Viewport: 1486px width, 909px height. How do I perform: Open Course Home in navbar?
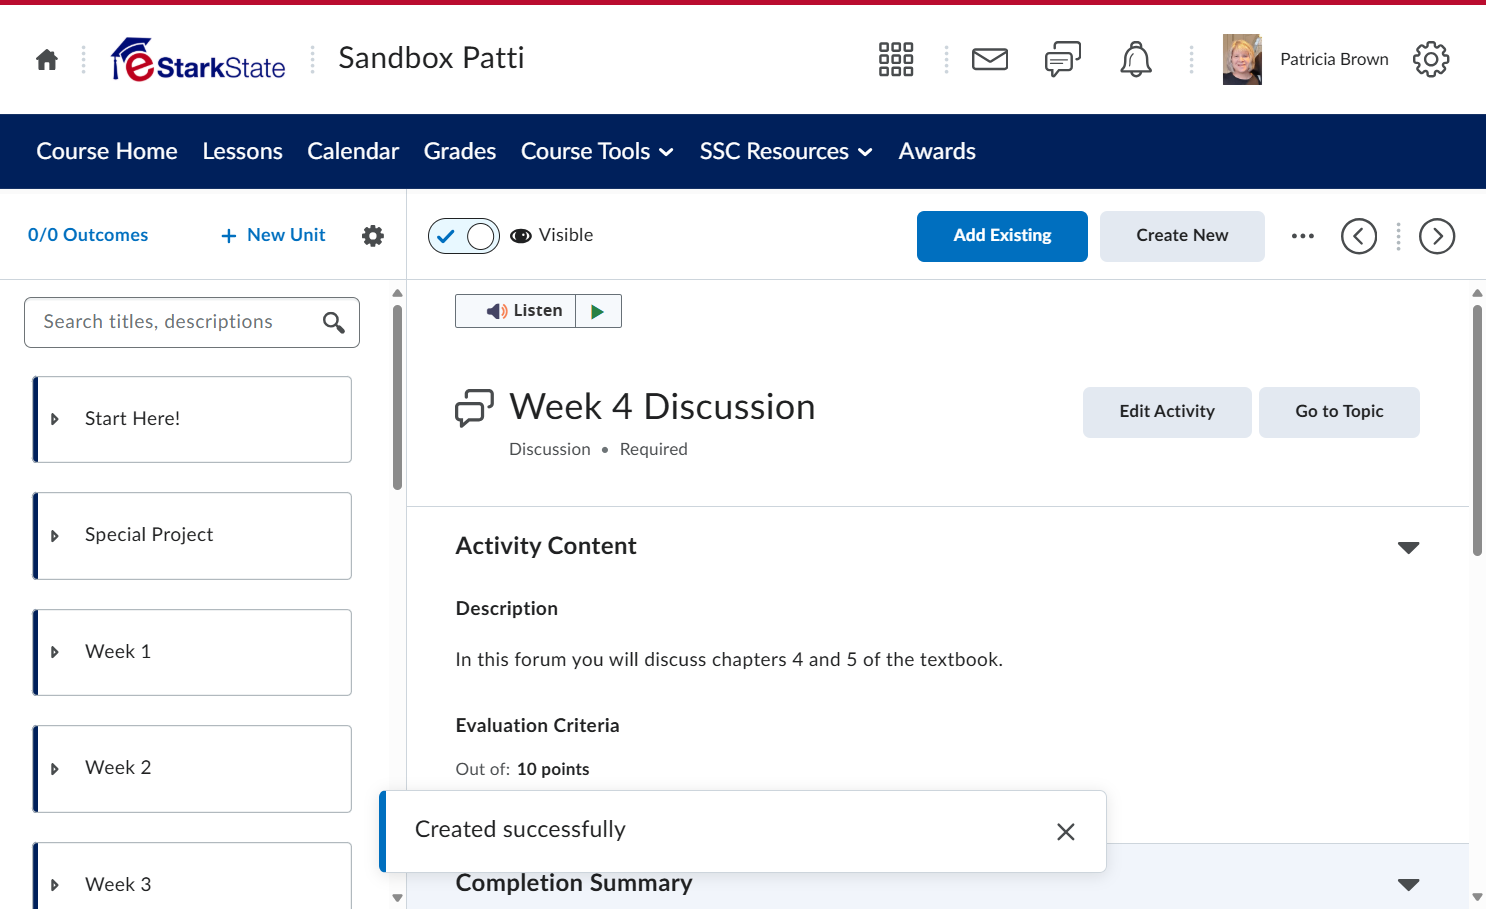pyautogui.click(x=107, y=151)
